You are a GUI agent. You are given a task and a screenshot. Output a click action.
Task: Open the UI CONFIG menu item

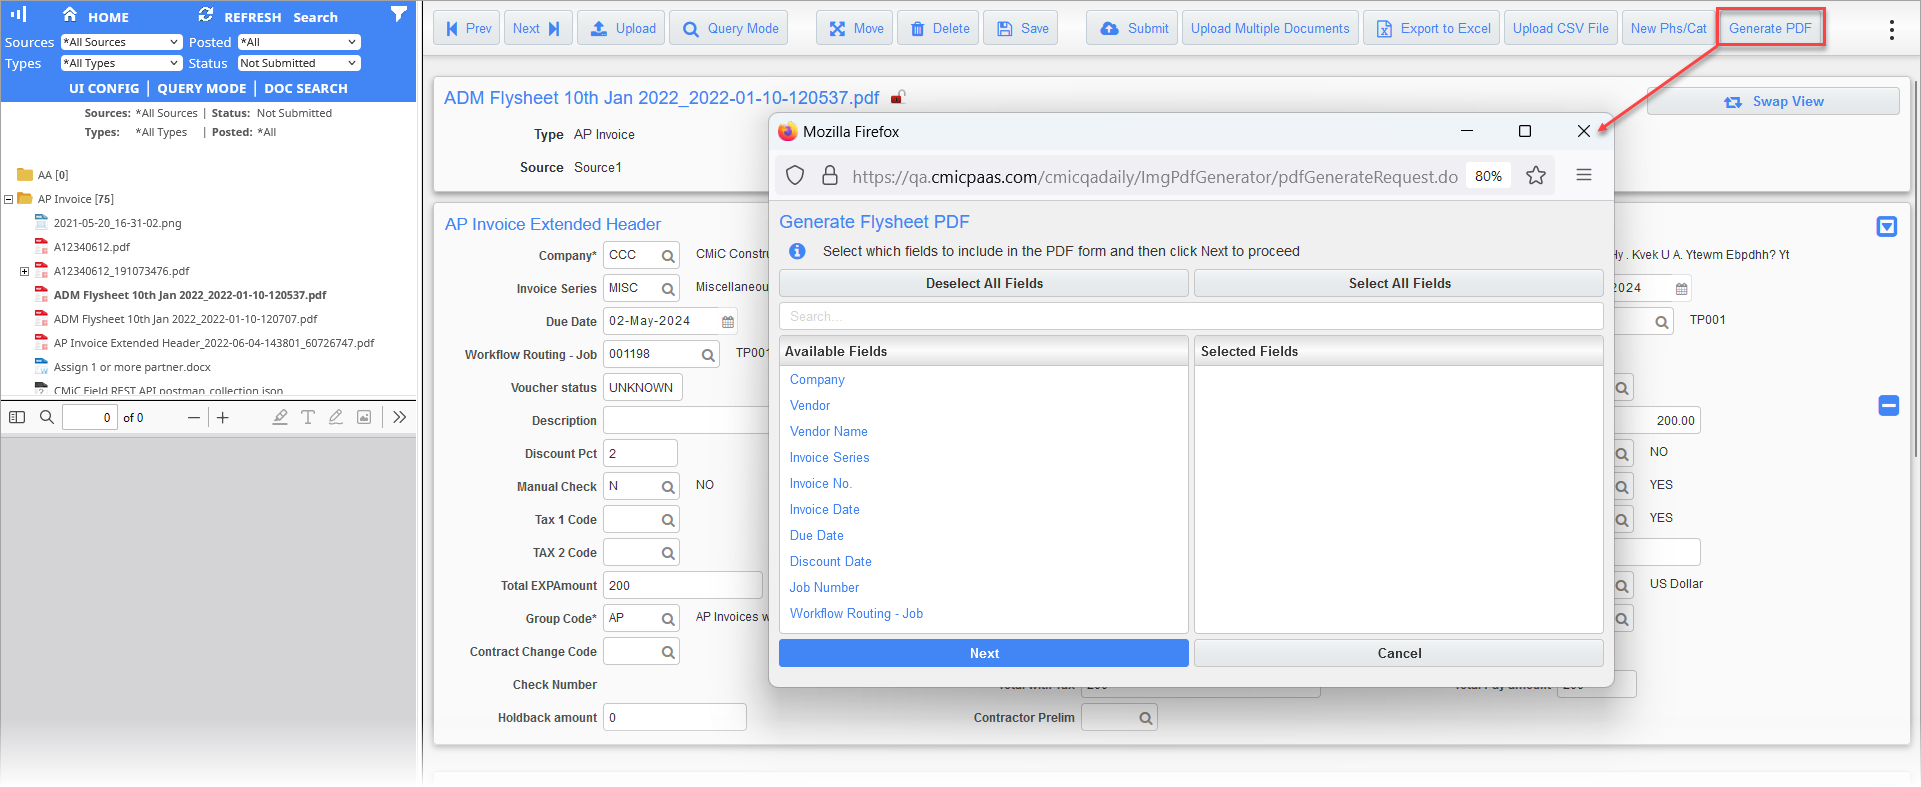point(104,88)
